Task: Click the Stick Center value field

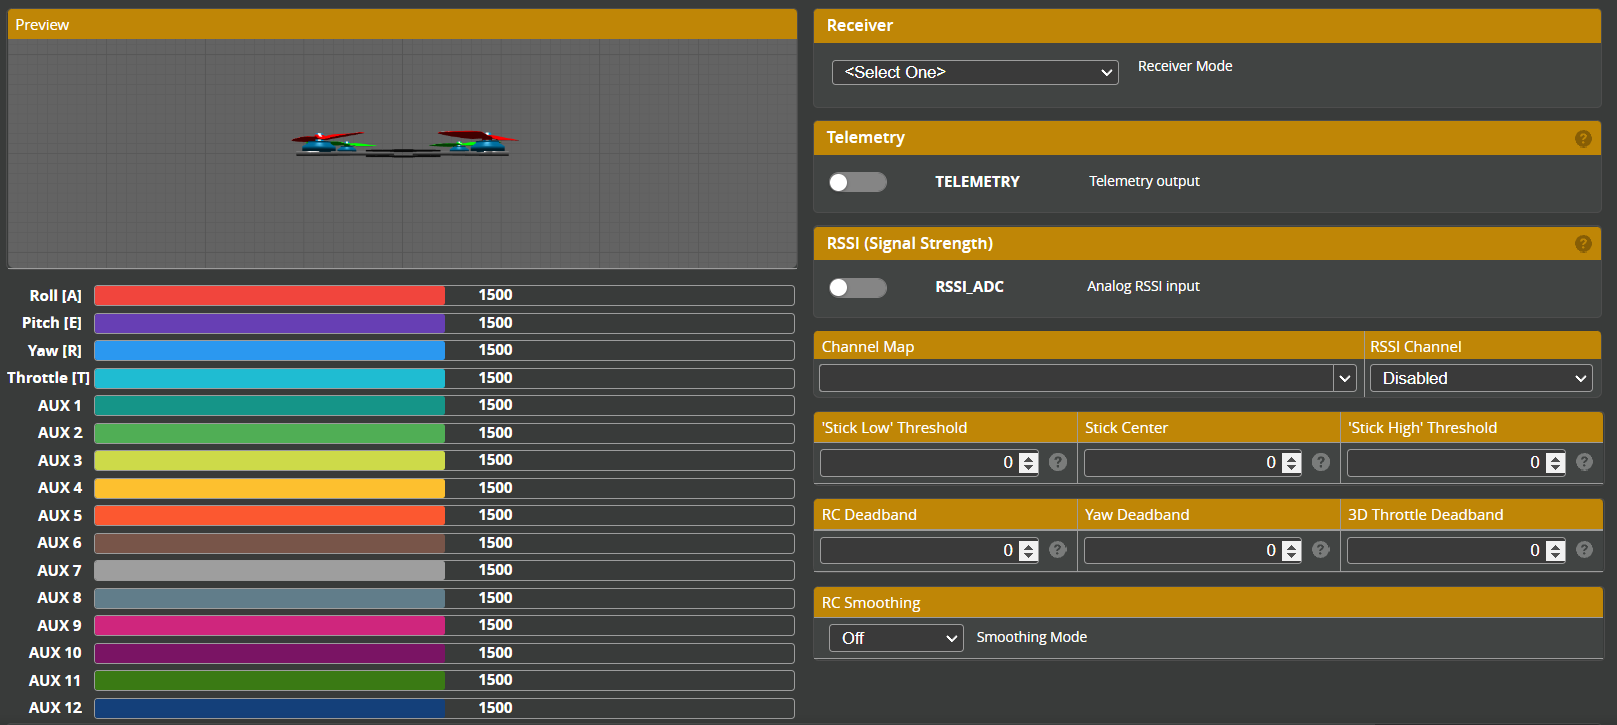Action: coord(1180,463)
